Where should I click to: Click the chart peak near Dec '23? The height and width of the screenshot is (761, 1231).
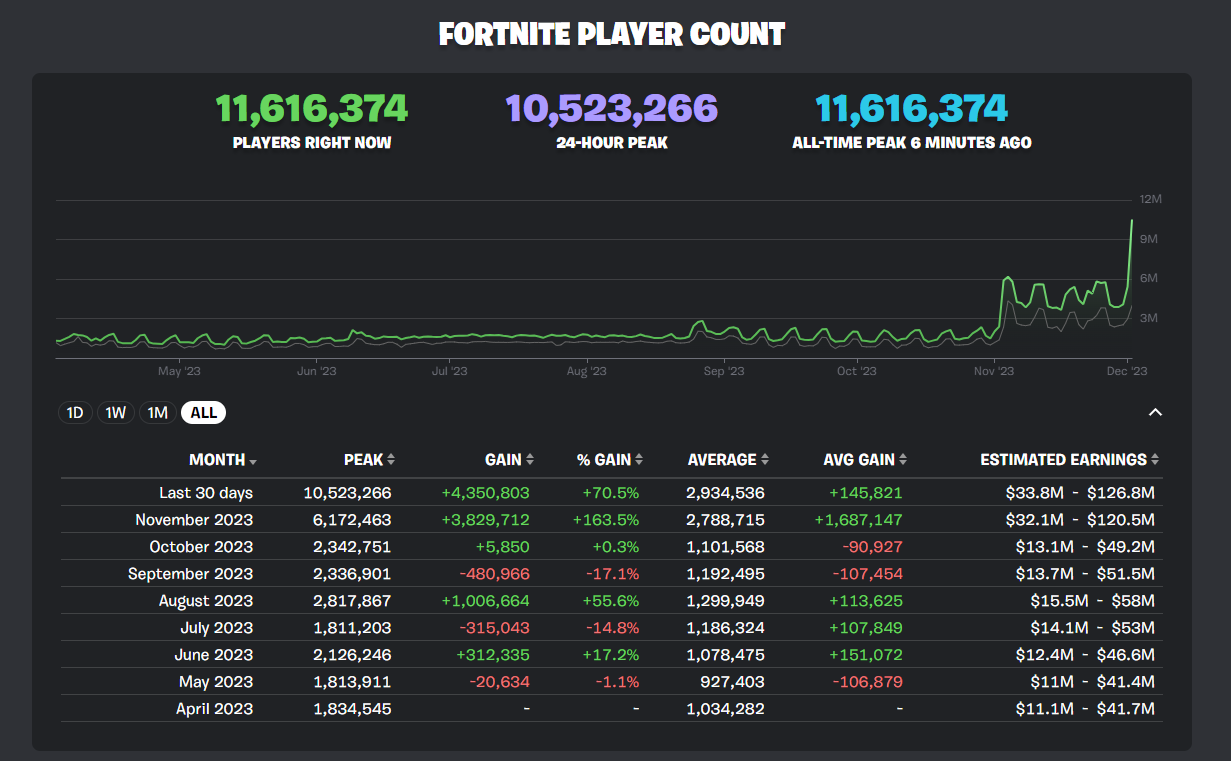tap(1131, 221)
